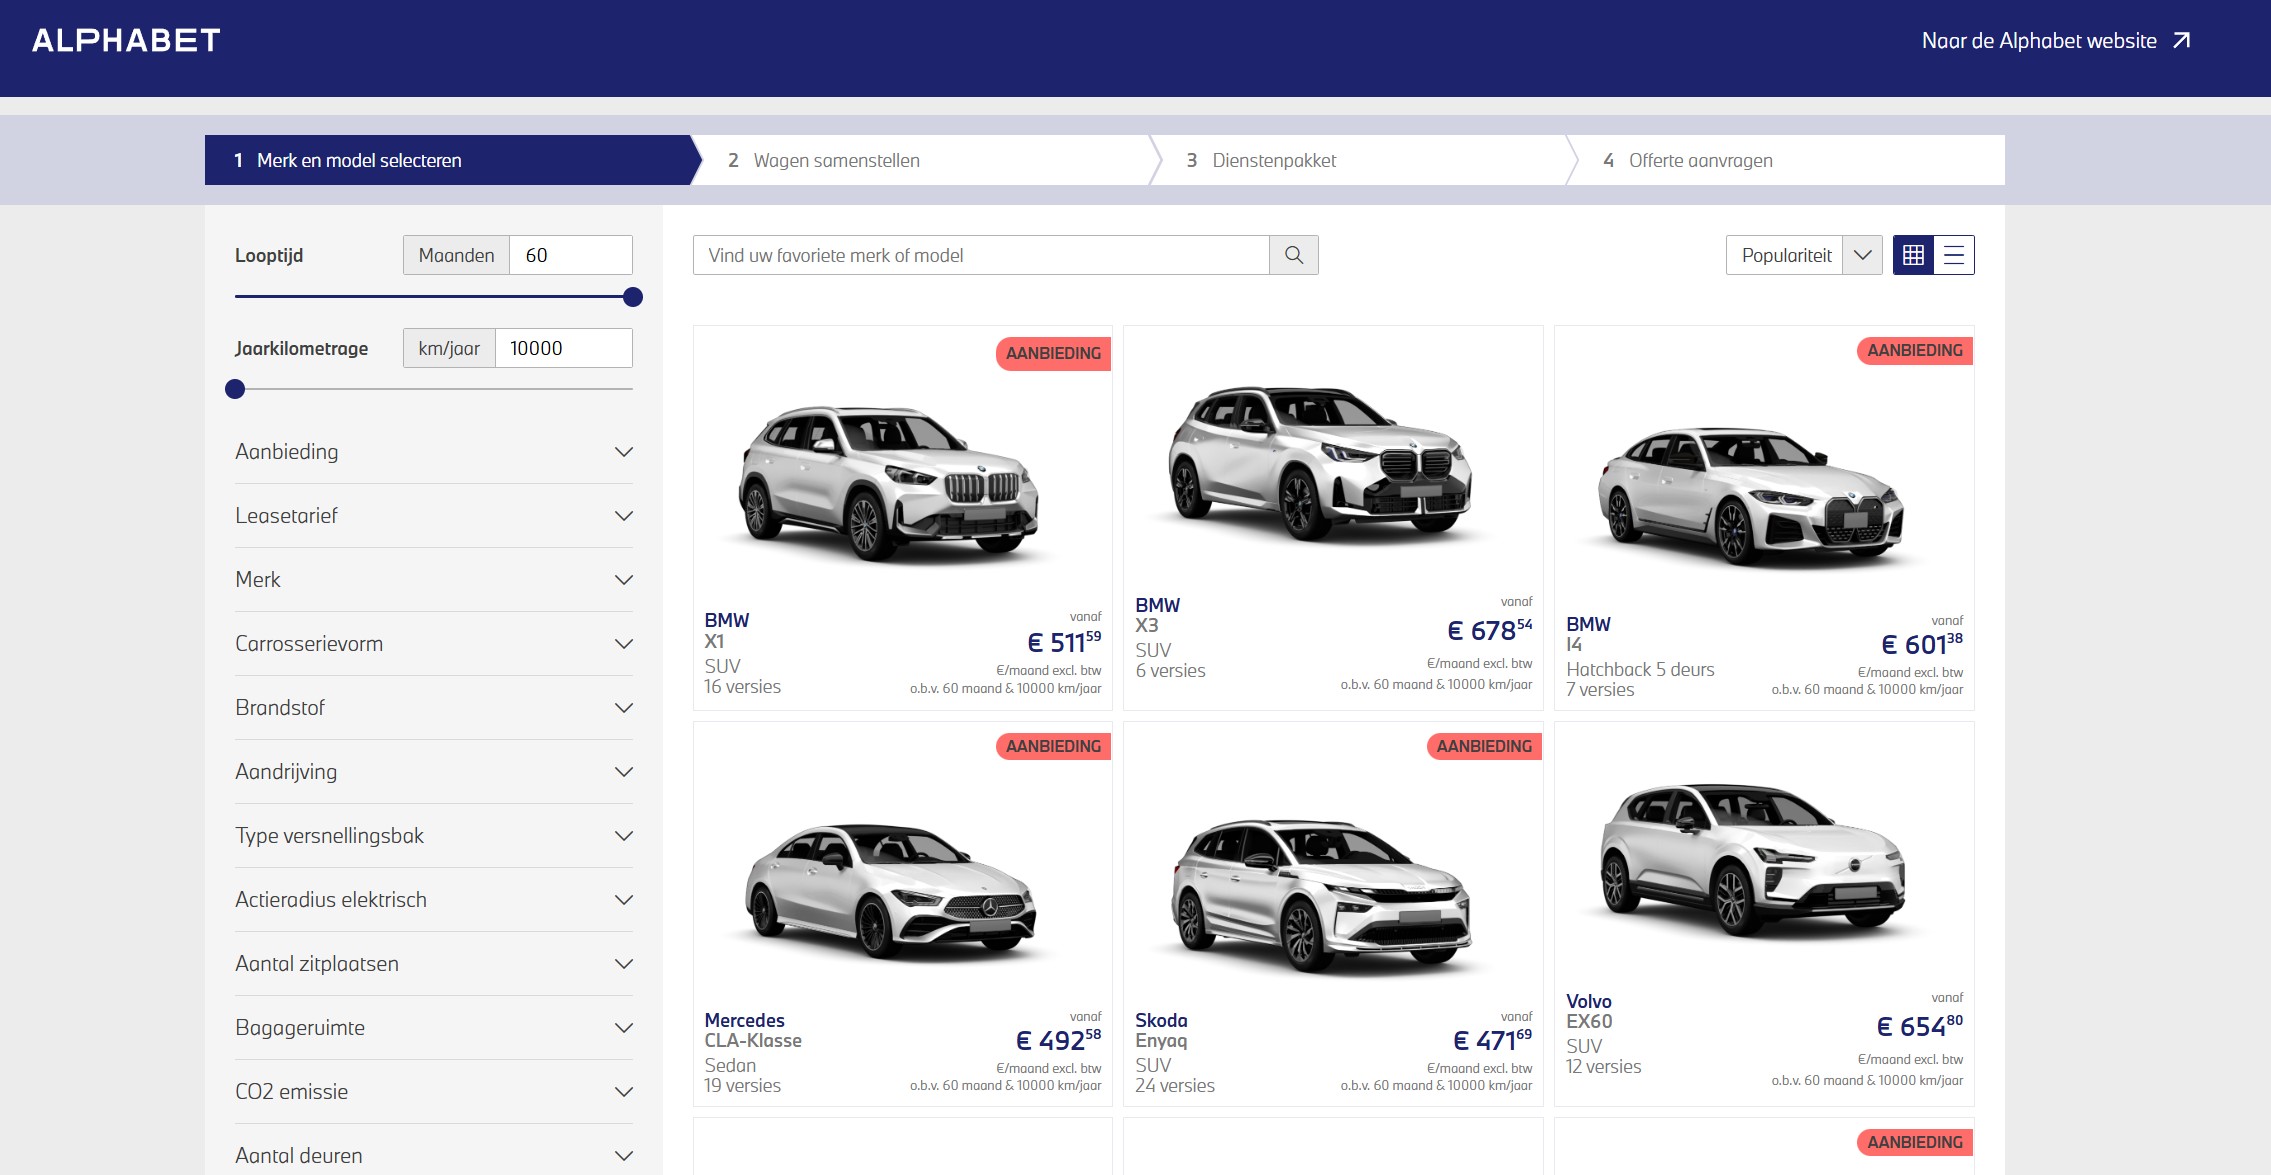The width and height of the screenshot is (2271, 1175).
Task: Click the AANBIEDING badge on BMW X1
Action: tap(1053, 353)
